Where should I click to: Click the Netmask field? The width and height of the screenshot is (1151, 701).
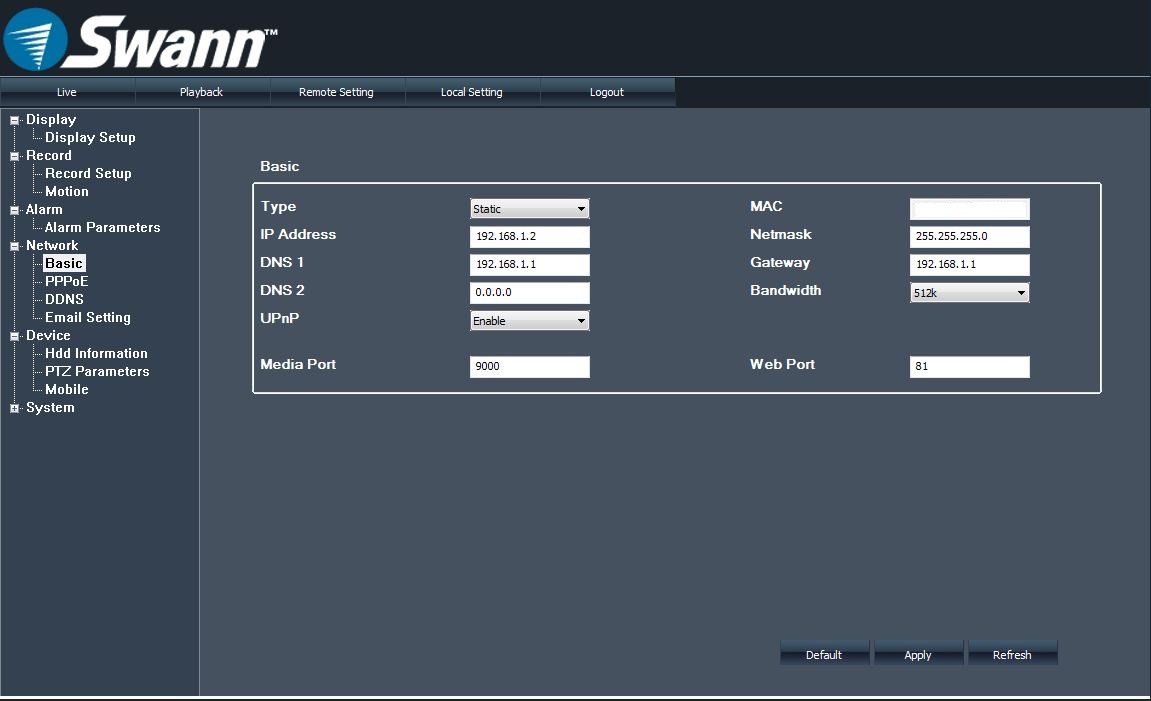pyautogui.click(x=969, y=236)
